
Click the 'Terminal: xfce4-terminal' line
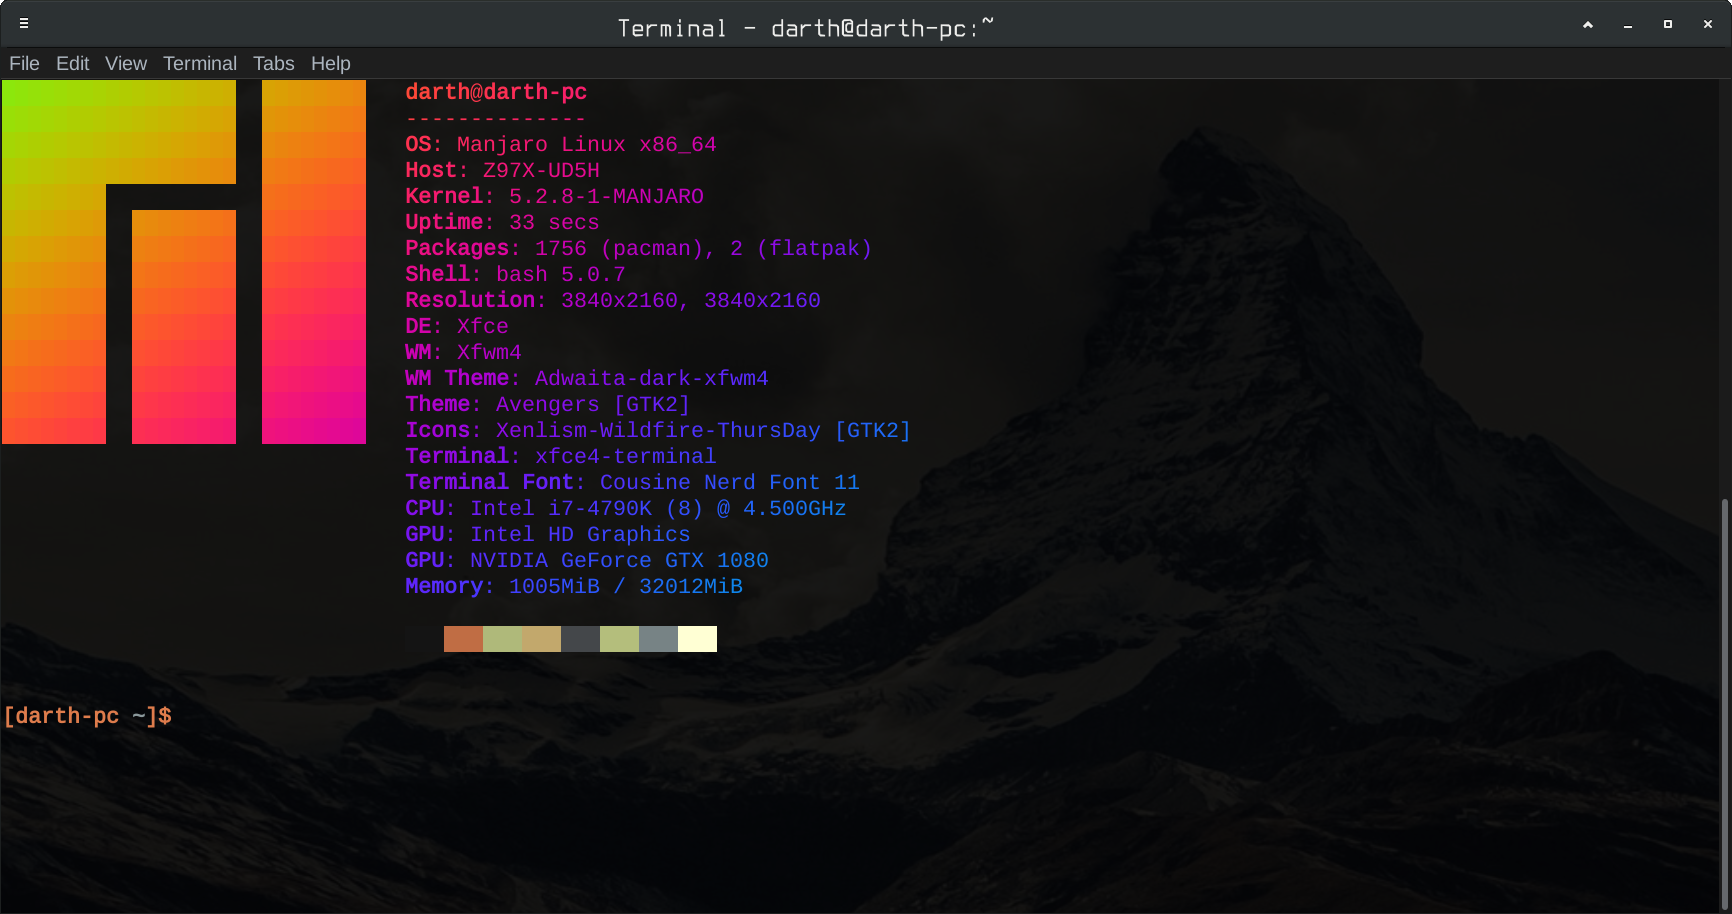(561, 456)
